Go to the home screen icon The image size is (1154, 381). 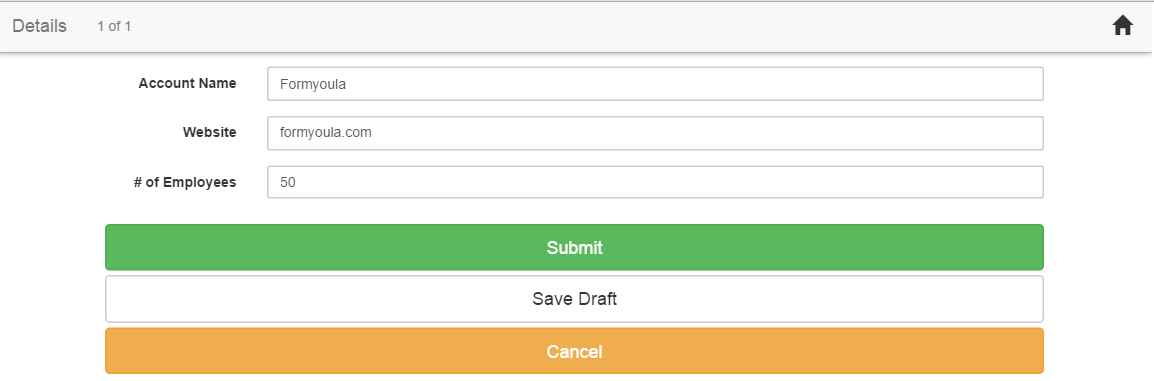click(1122, 26)
